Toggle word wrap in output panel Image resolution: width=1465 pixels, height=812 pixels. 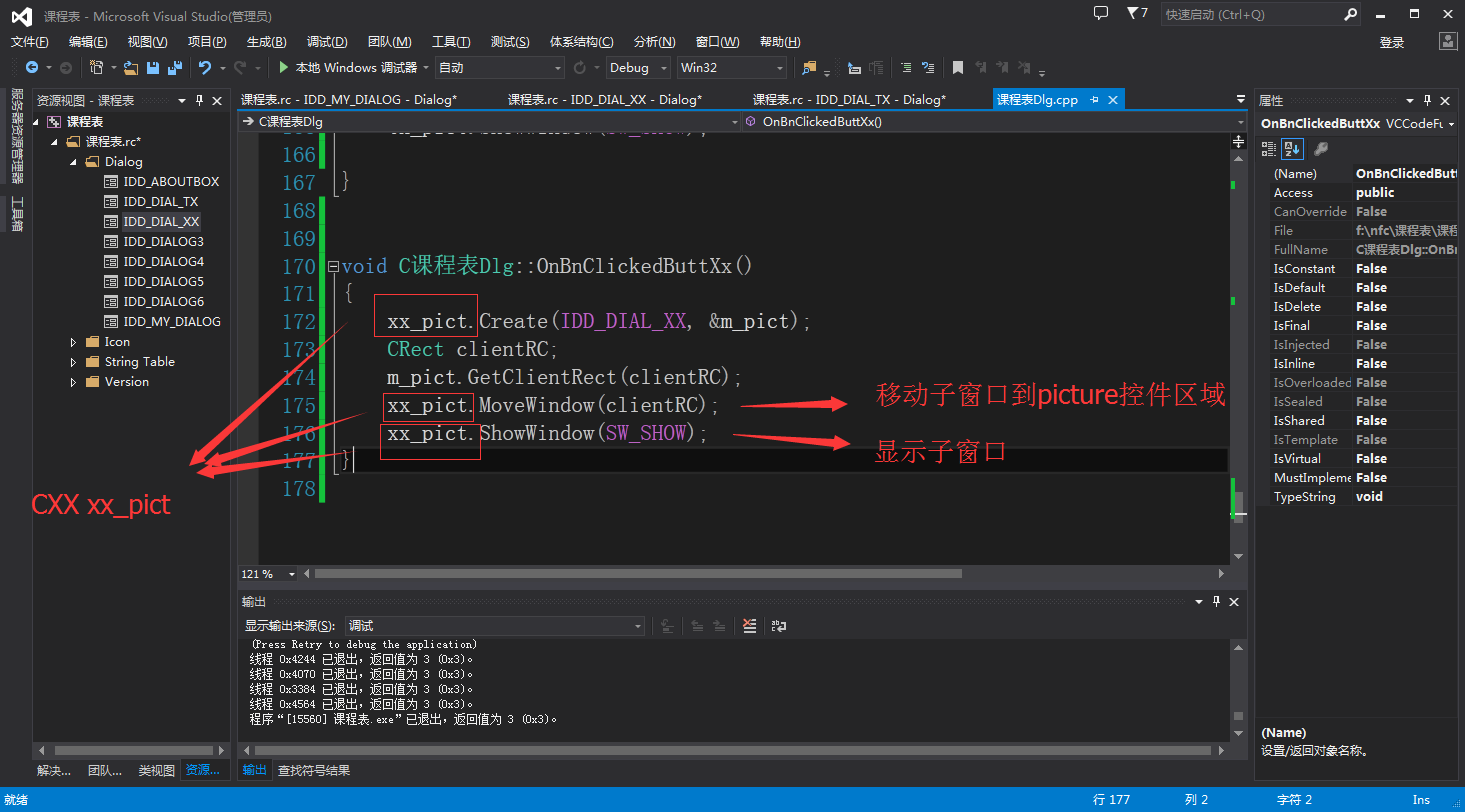pyautogui.click(x=777, y=625)
